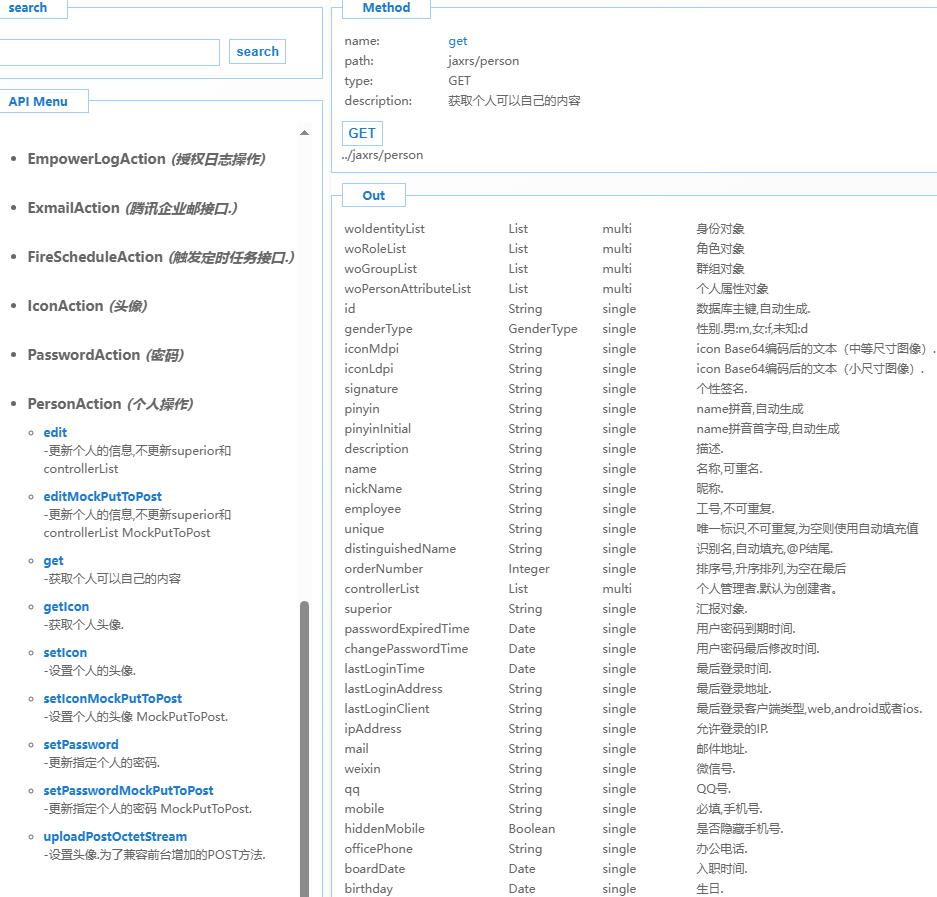
Task: Open the "setPassword" link
Action: point(80,744)
